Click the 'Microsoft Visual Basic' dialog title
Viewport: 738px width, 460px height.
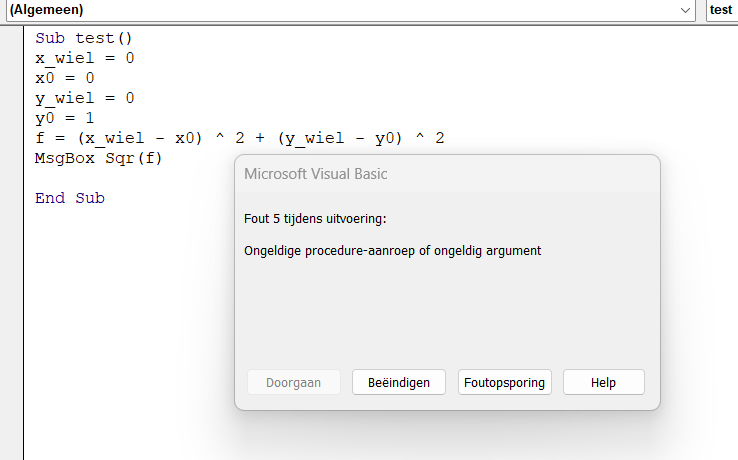point(316,174)
